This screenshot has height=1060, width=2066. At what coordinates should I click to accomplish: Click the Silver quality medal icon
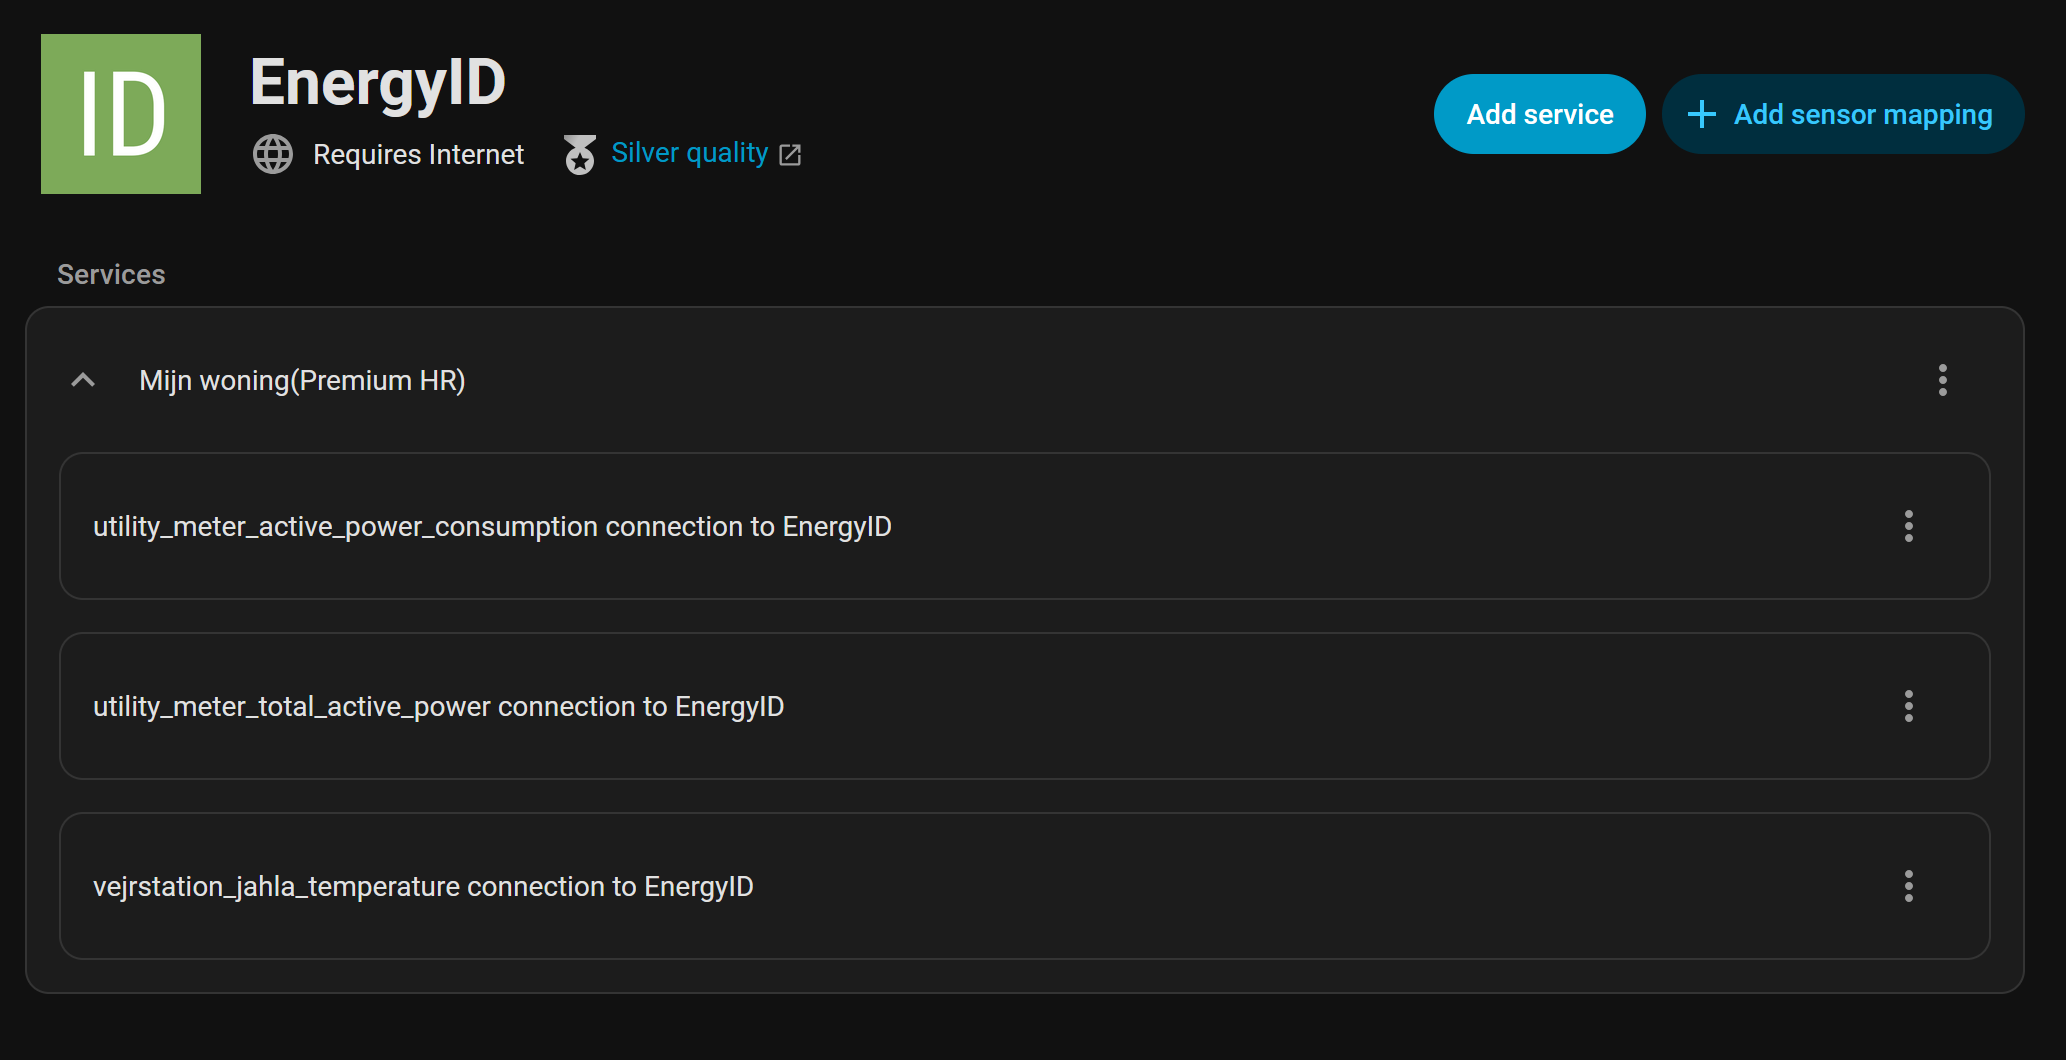point(580,154)
